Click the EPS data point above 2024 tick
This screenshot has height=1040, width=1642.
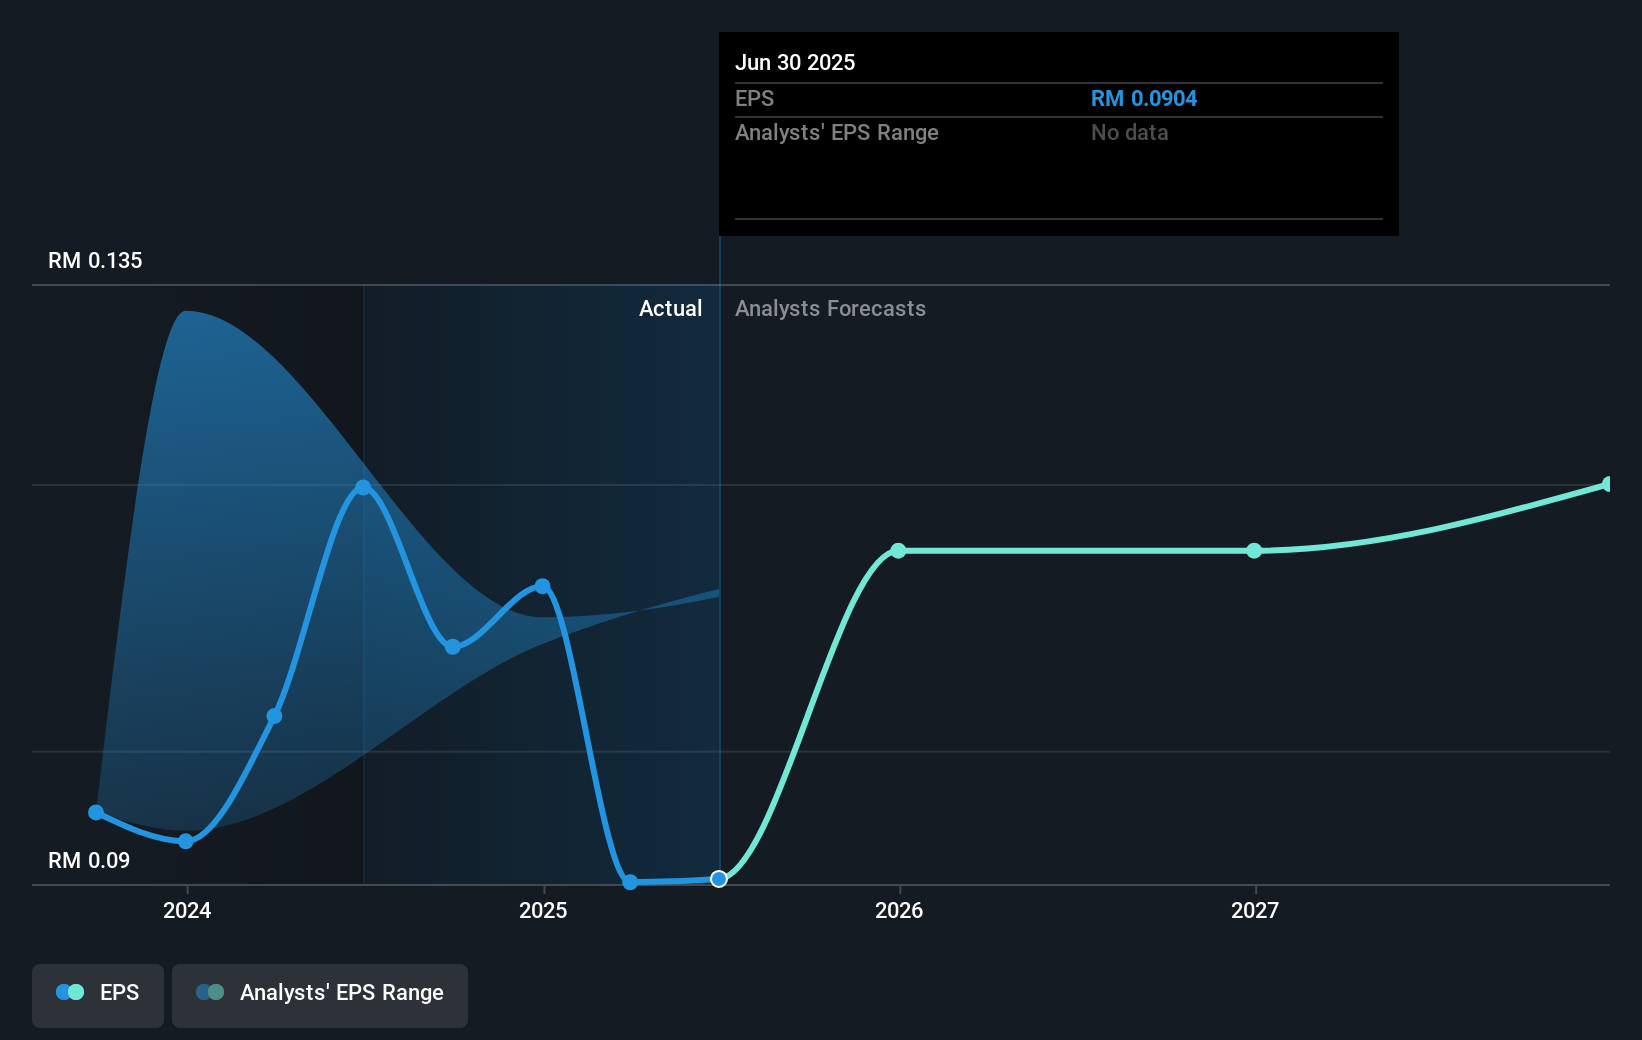click(x=186, y=842)
